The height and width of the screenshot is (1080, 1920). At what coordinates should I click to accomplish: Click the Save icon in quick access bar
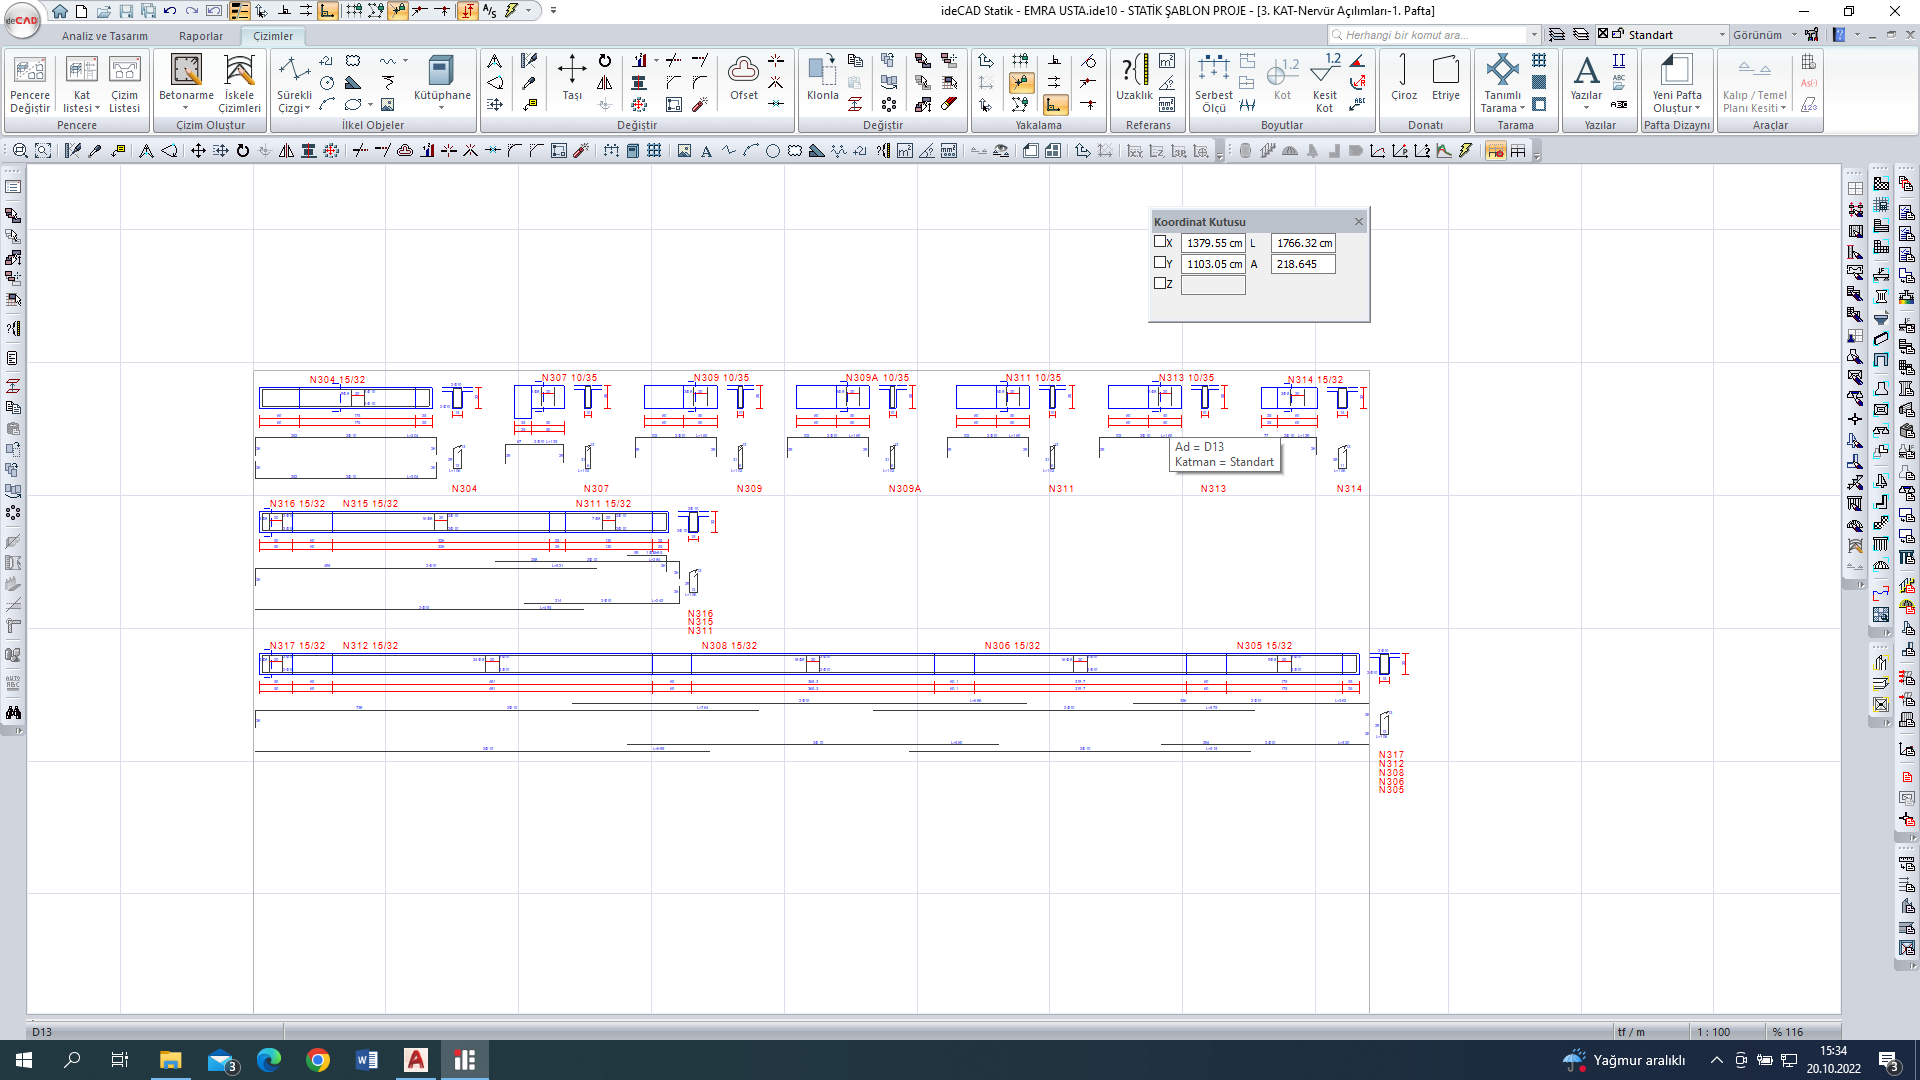pyautogui.click(x=126, y=11)
